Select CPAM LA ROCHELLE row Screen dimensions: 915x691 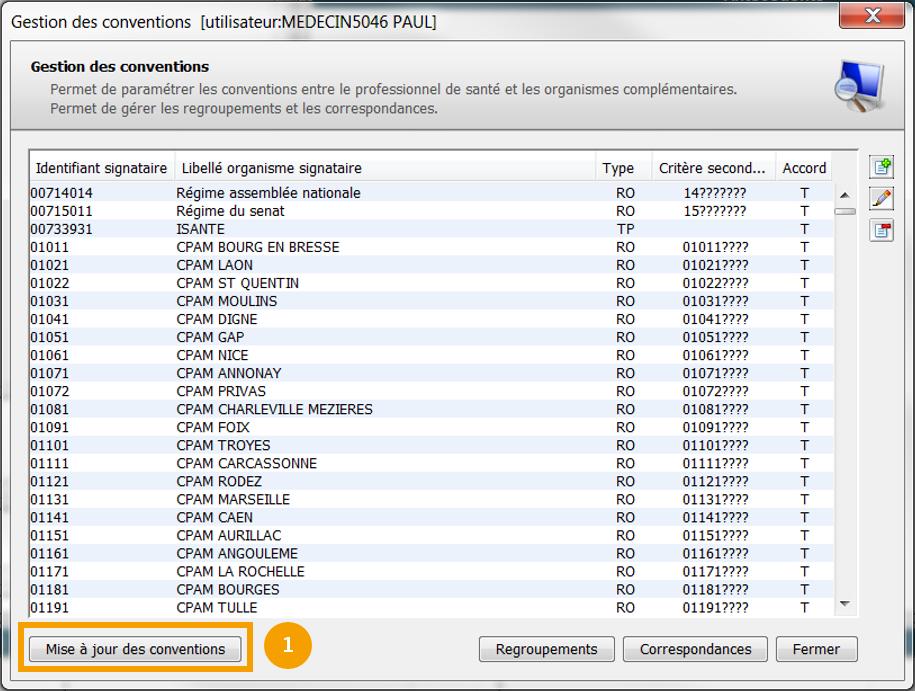(431, 571)
